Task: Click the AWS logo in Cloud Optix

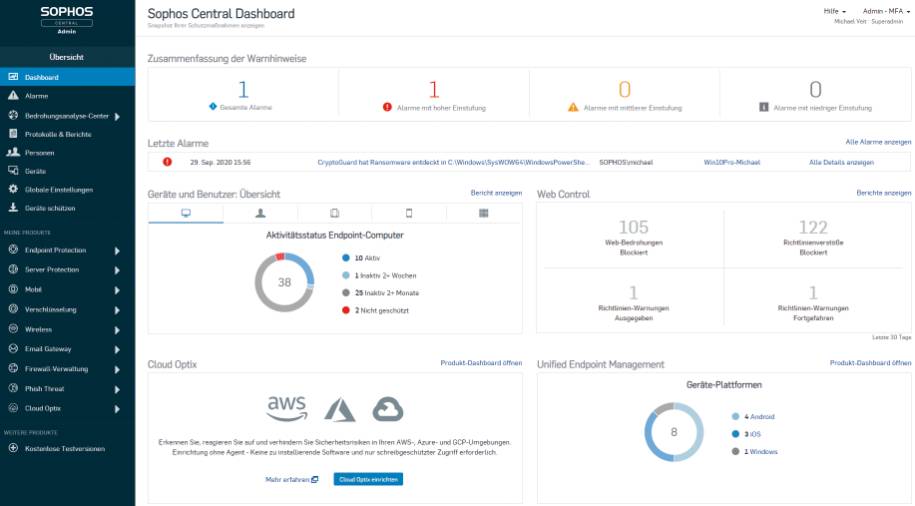Action: [x=287, y=409]
